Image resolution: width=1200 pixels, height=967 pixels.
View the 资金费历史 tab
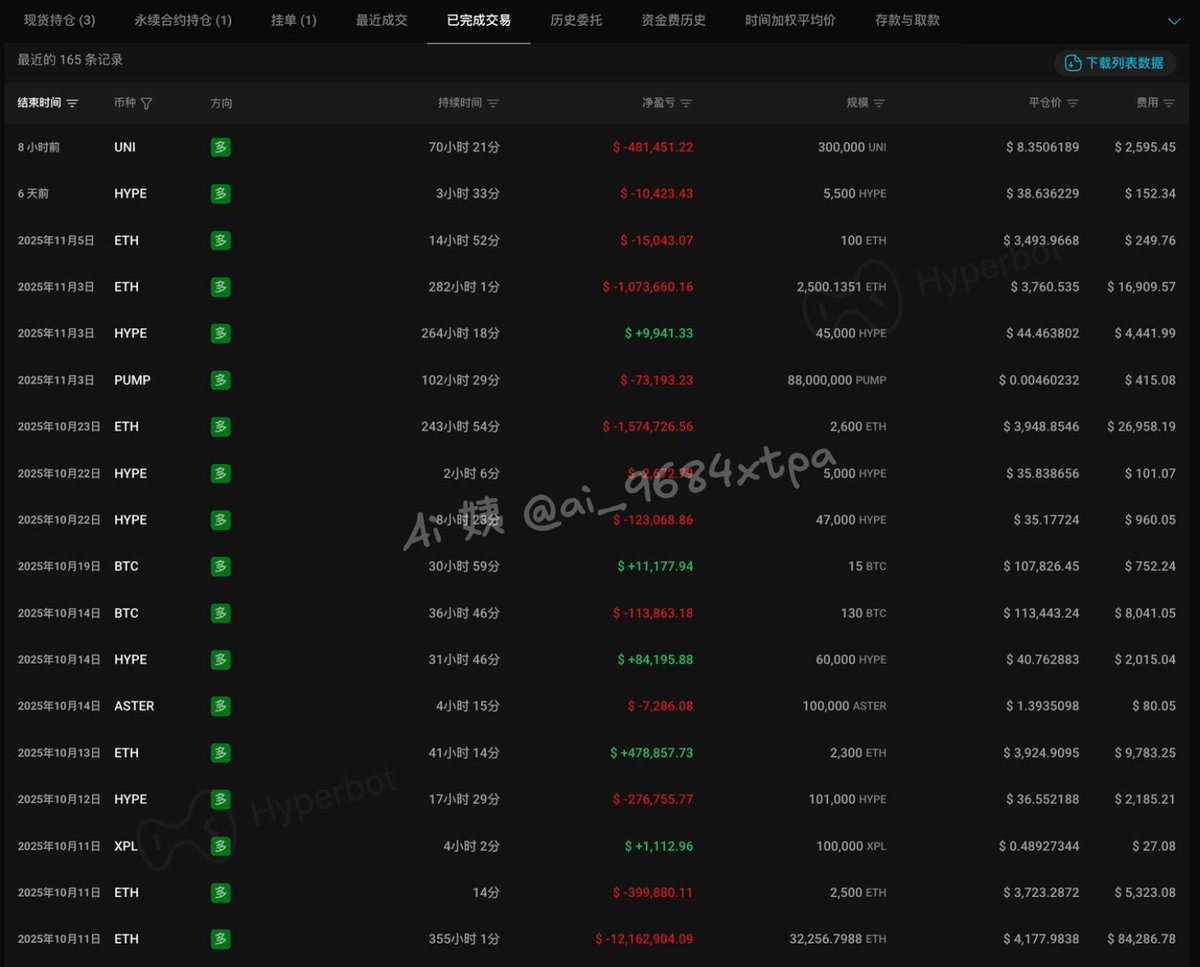pyautogui.click(x=673, y=21)
